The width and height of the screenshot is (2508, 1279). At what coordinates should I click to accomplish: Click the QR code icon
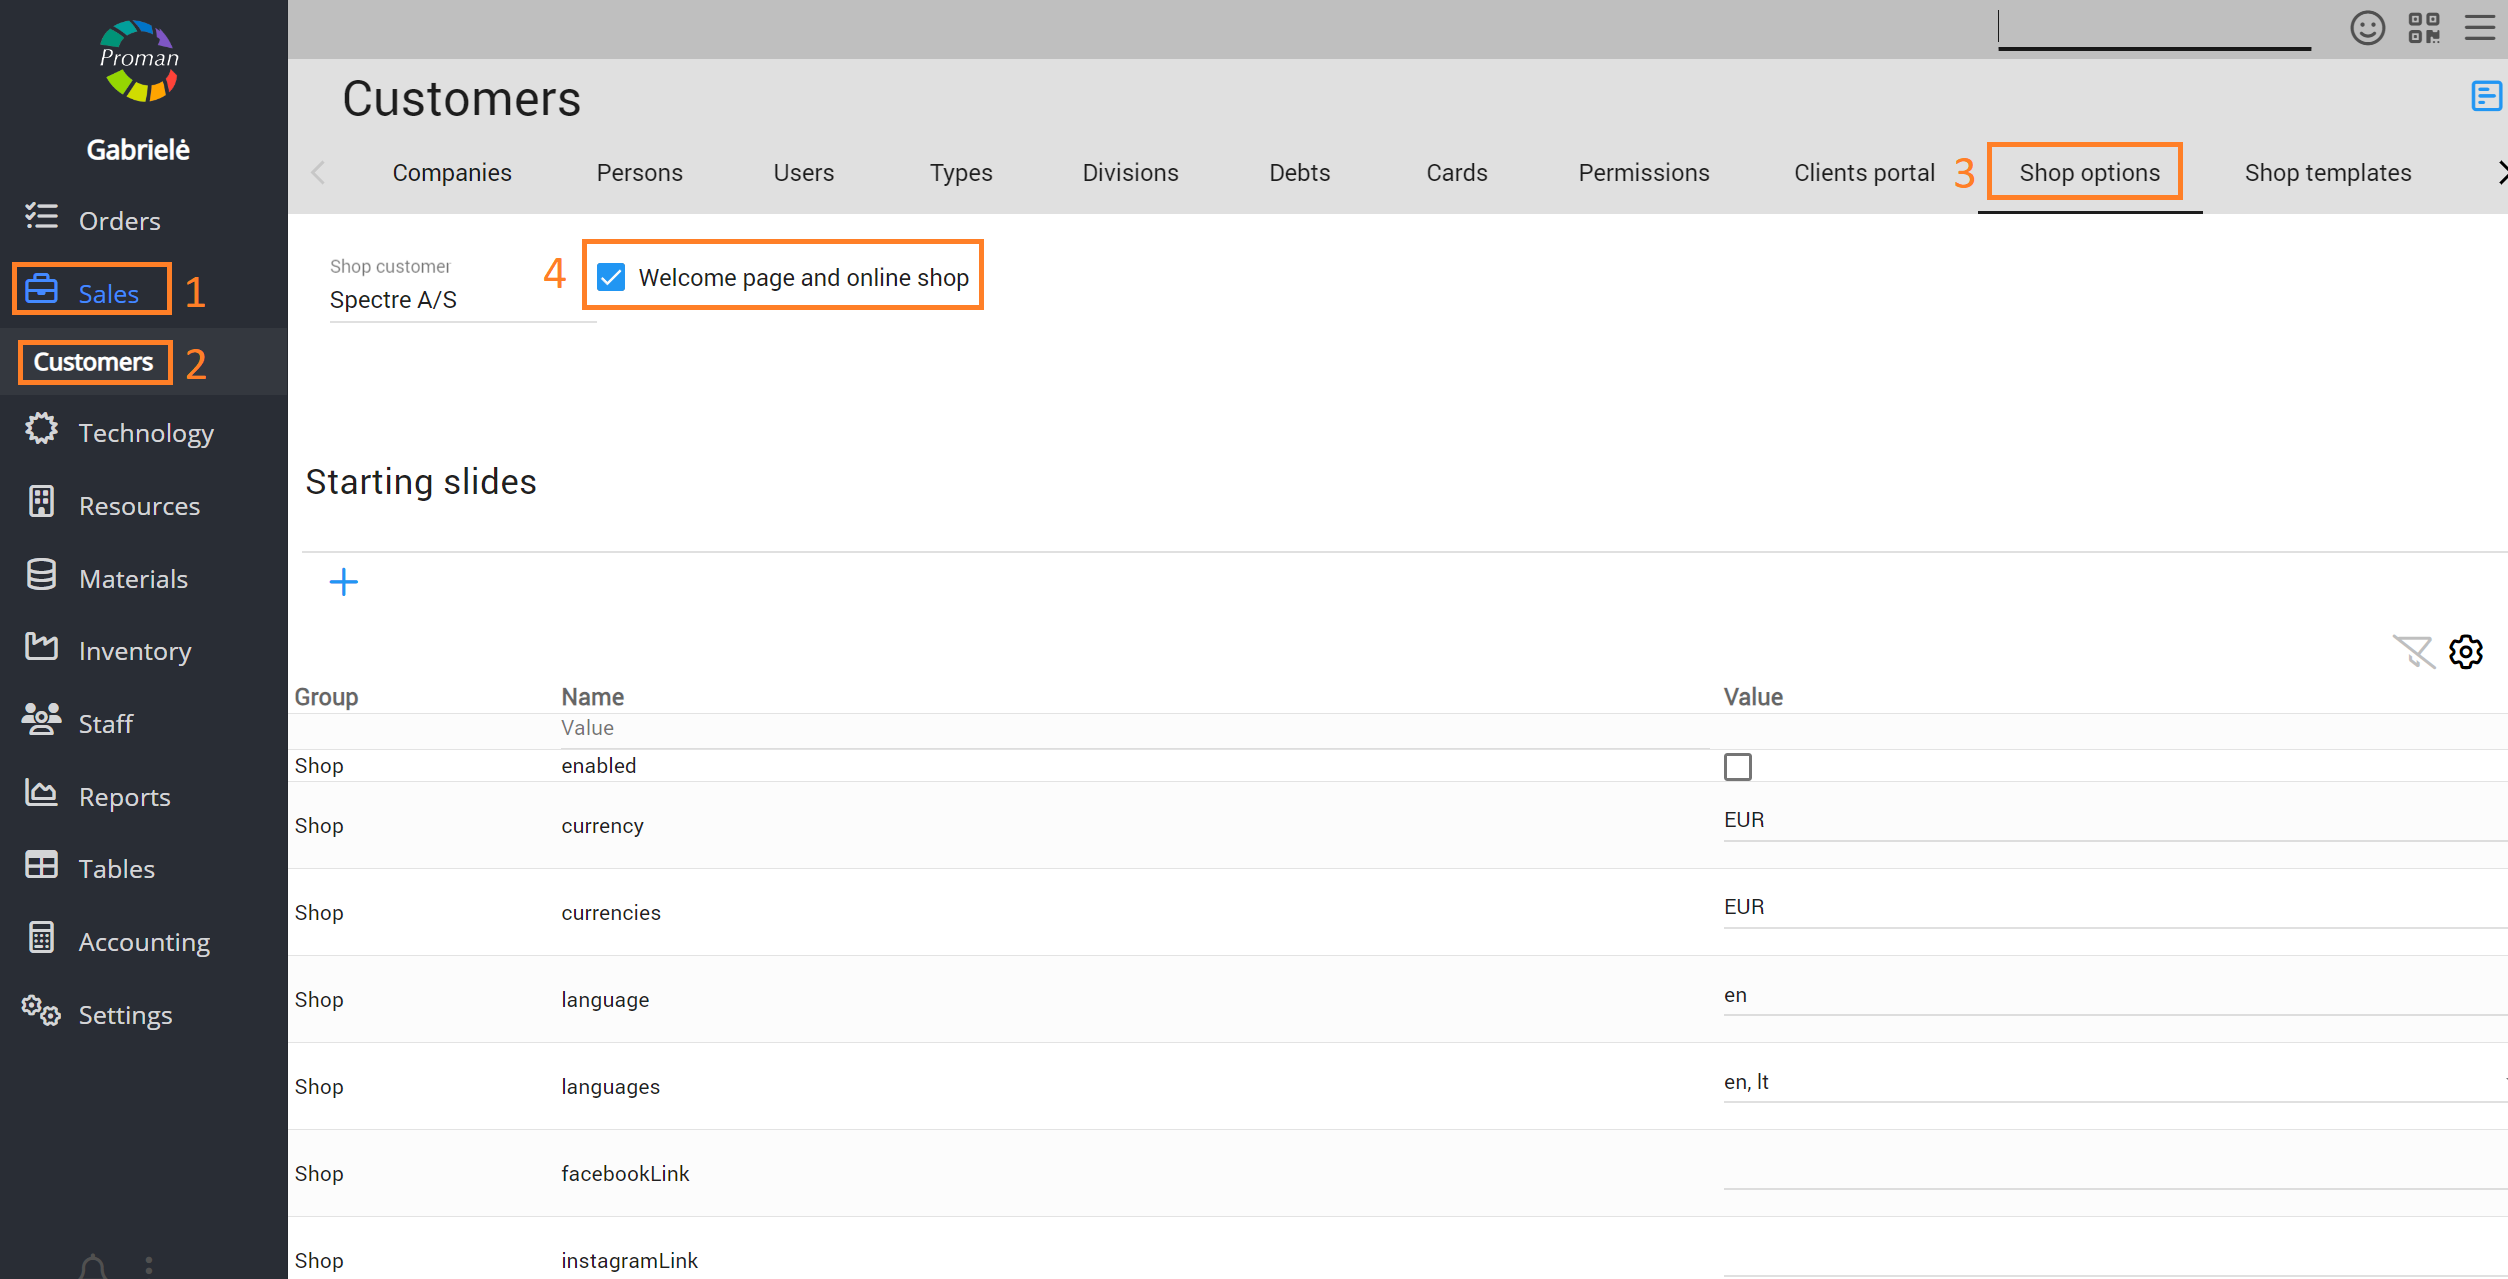(2424, 28)
